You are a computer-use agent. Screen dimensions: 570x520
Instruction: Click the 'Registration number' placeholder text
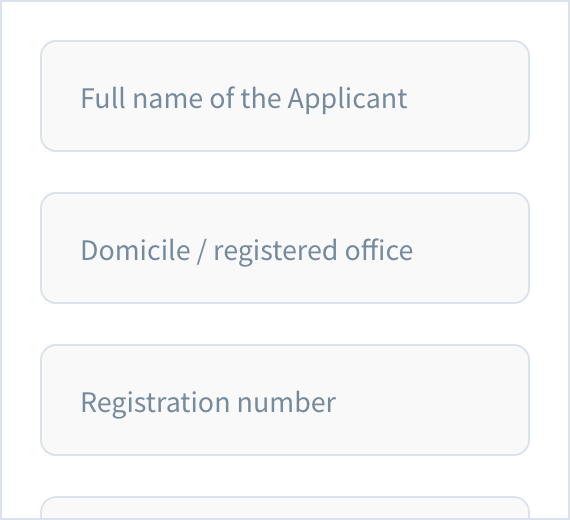pyautogui.click(x=208, y=403)
